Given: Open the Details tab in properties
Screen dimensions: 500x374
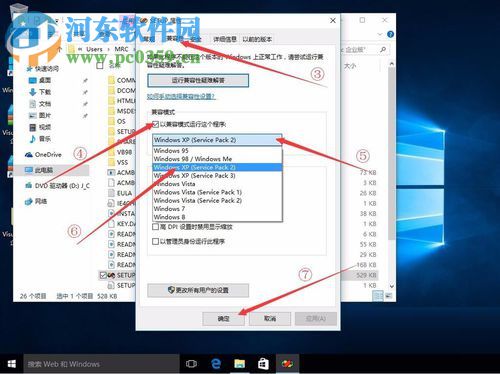Looking at the screenshot, I should (x=225, y=39).
